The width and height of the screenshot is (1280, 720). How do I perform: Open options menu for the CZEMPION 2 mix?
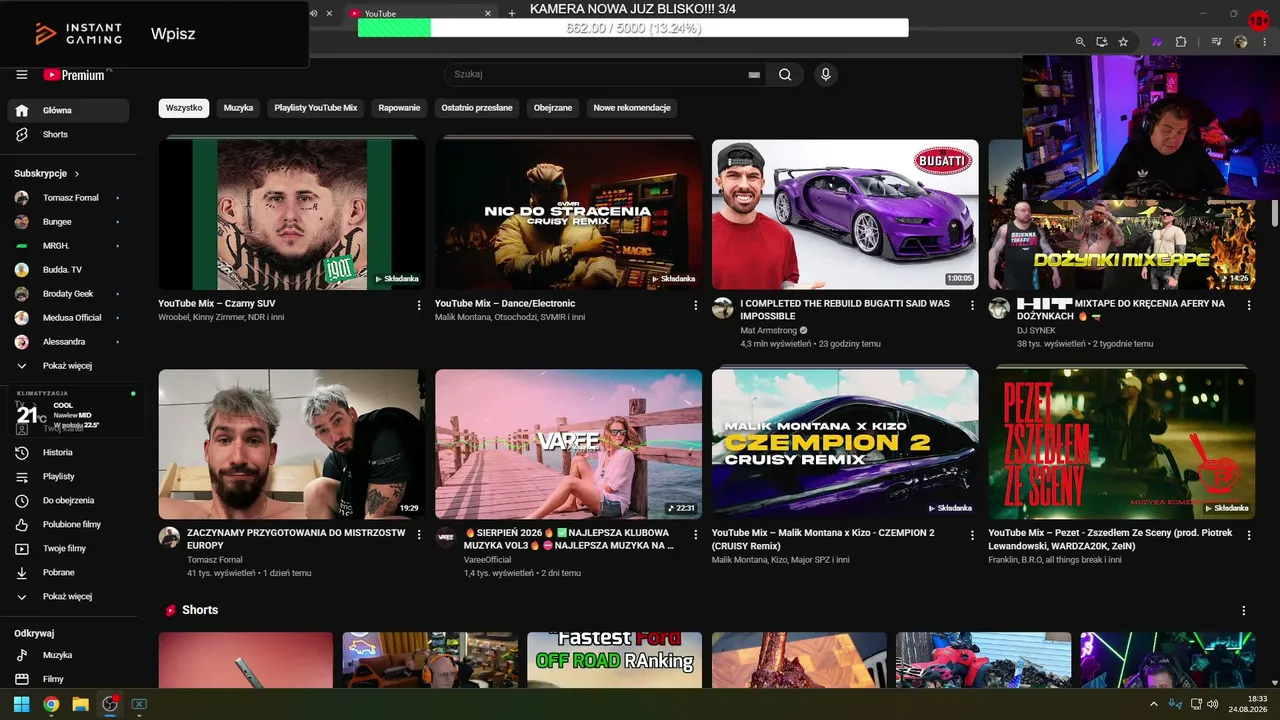tap(972, 535)
